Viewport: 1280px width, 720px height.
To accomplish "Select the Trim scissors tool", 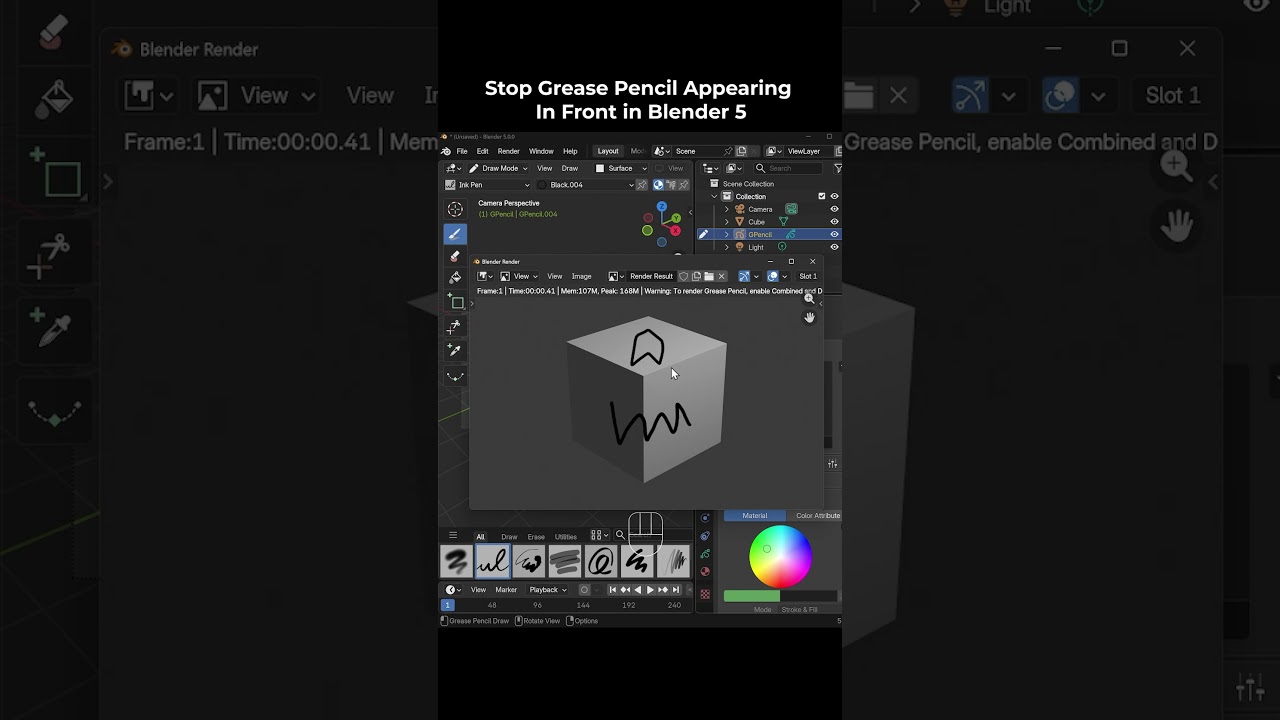I will (455, 326).
